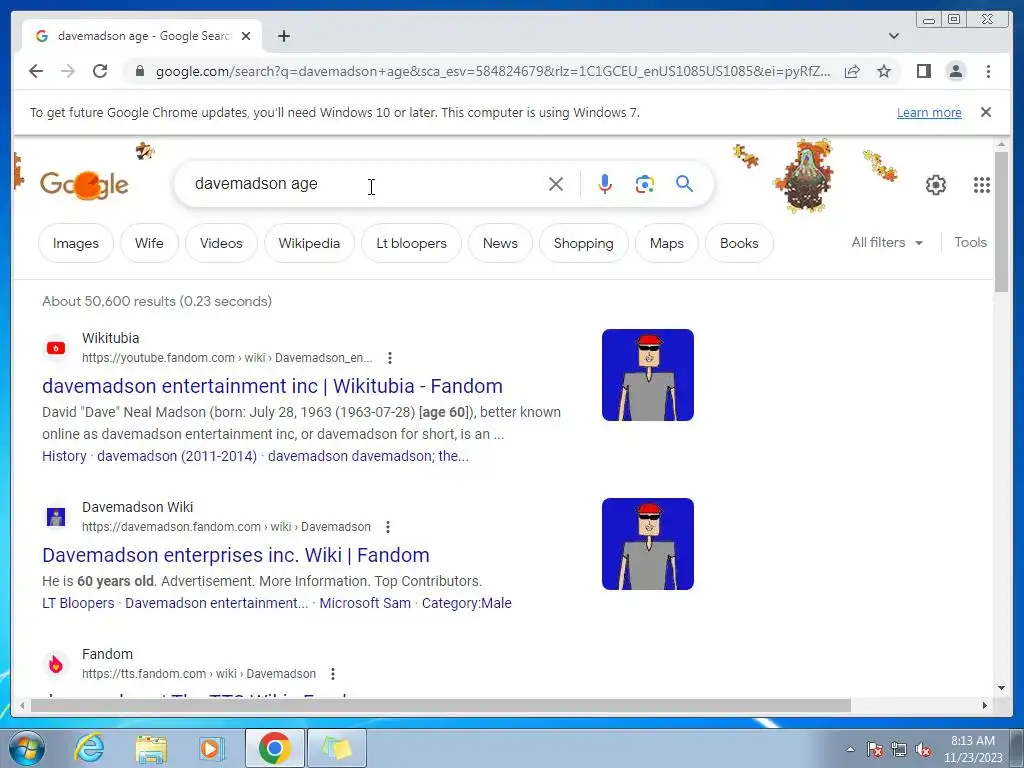Click the muted volume tray icon
1024x768 pixels.
[x=923, y=750]
